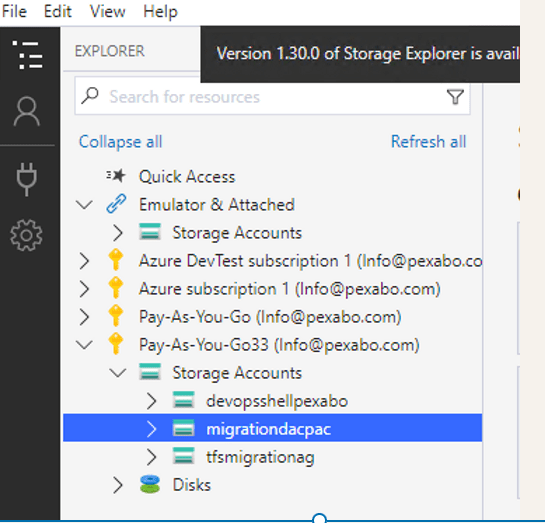Open the Help menu
Image resolution: width=545 pixels, height=523 pixels.
click(160, 11)
